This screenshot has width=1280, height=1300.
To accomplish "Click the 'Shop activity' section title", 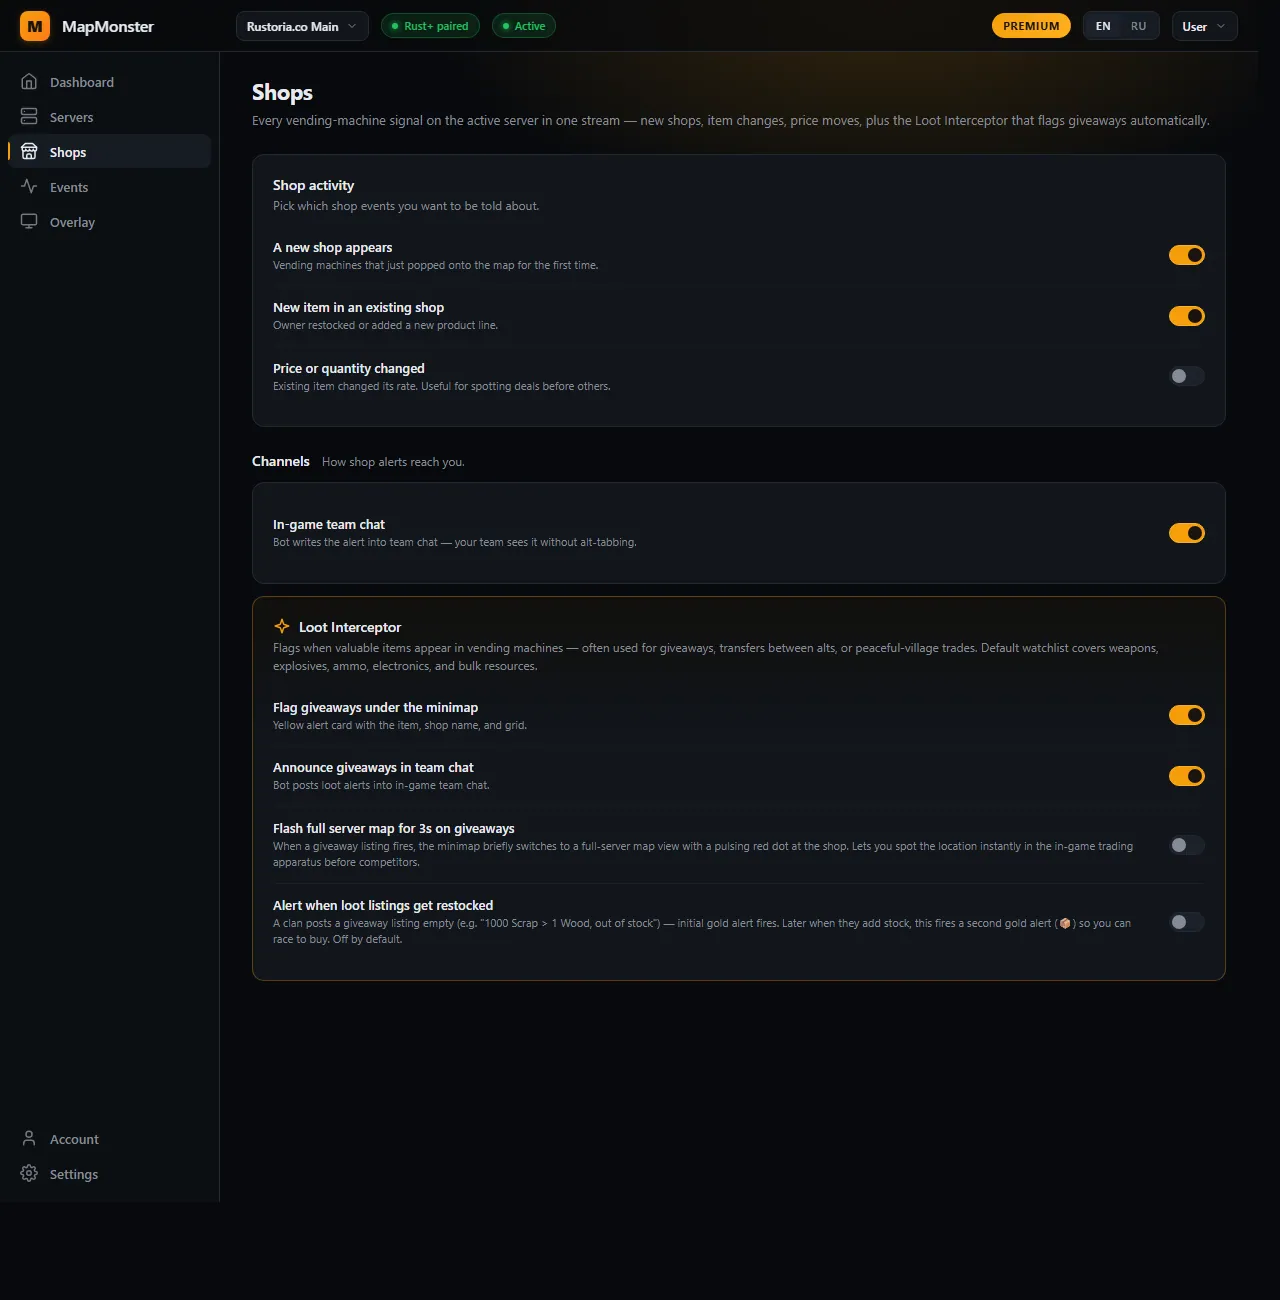I will pos(313,185).
